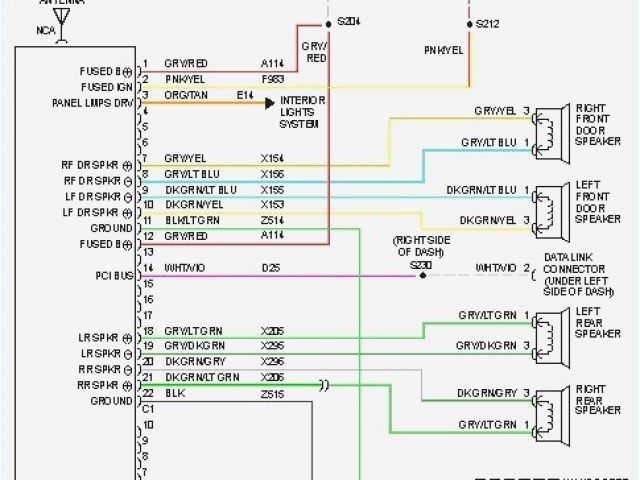Click the left rear speaker symbol

point(548,331)
